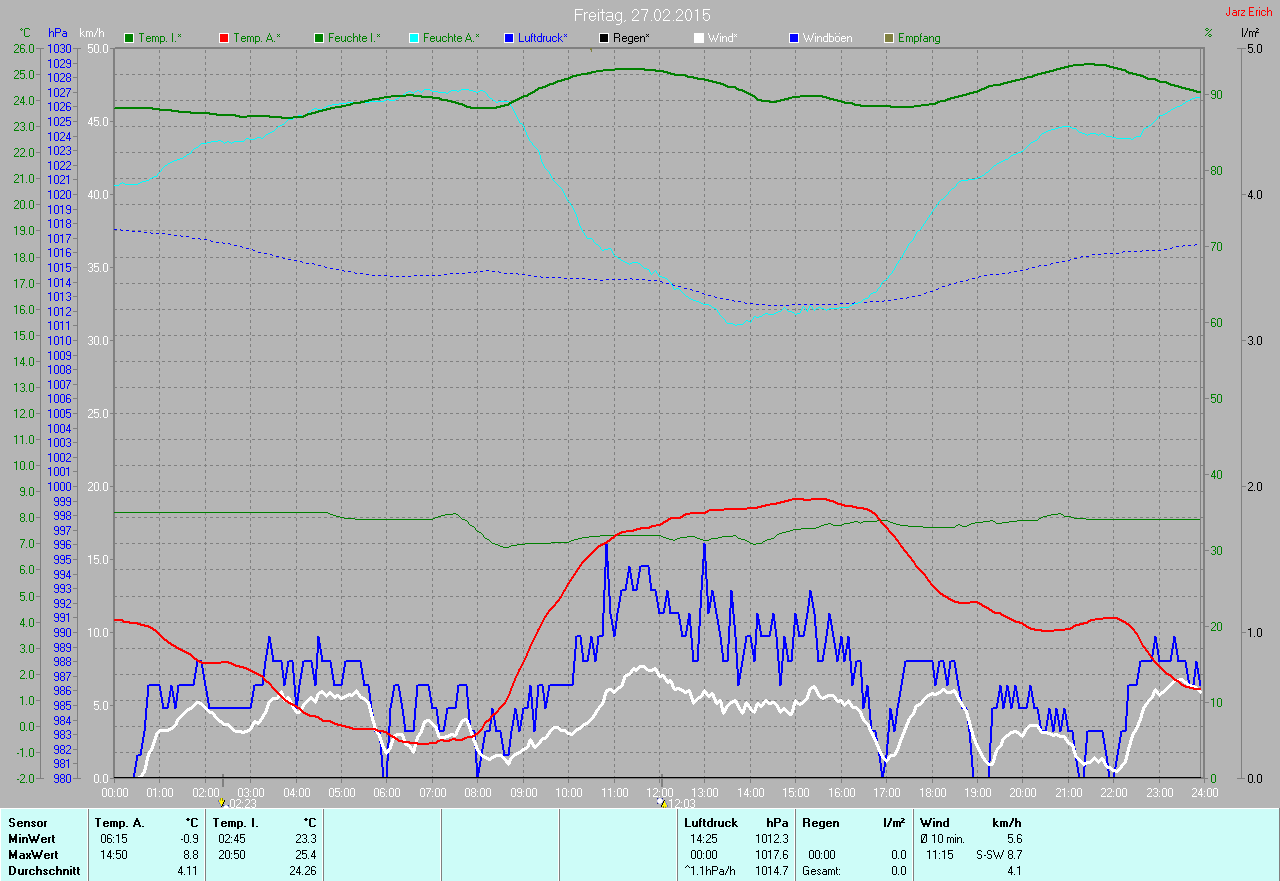Screen dimensions: 1280x881
Task: Click the 10-minute wind average 5.6
Action: pyautogui.click(x=1014, y=839)
